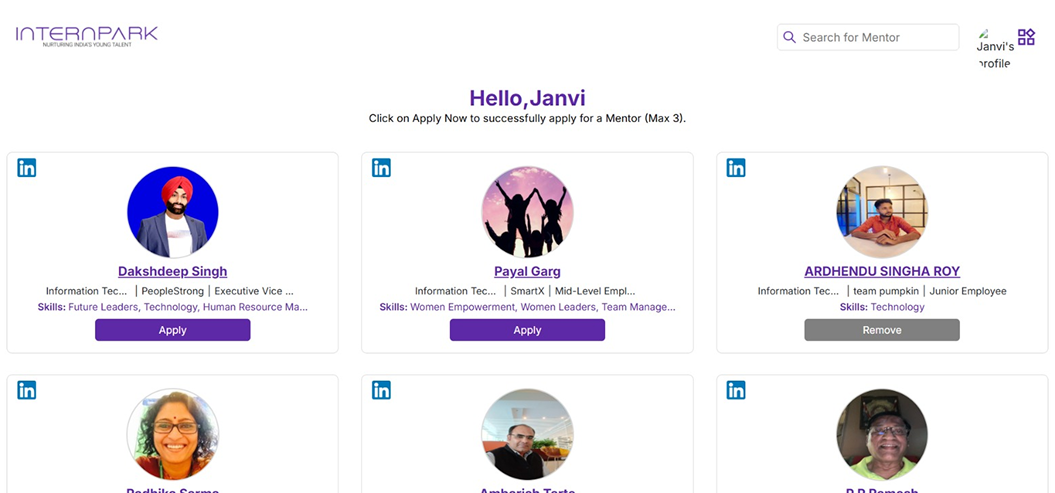Click Payal Garg's silhouette profile photo
The image size is (1055, 493).
[527, 212]
